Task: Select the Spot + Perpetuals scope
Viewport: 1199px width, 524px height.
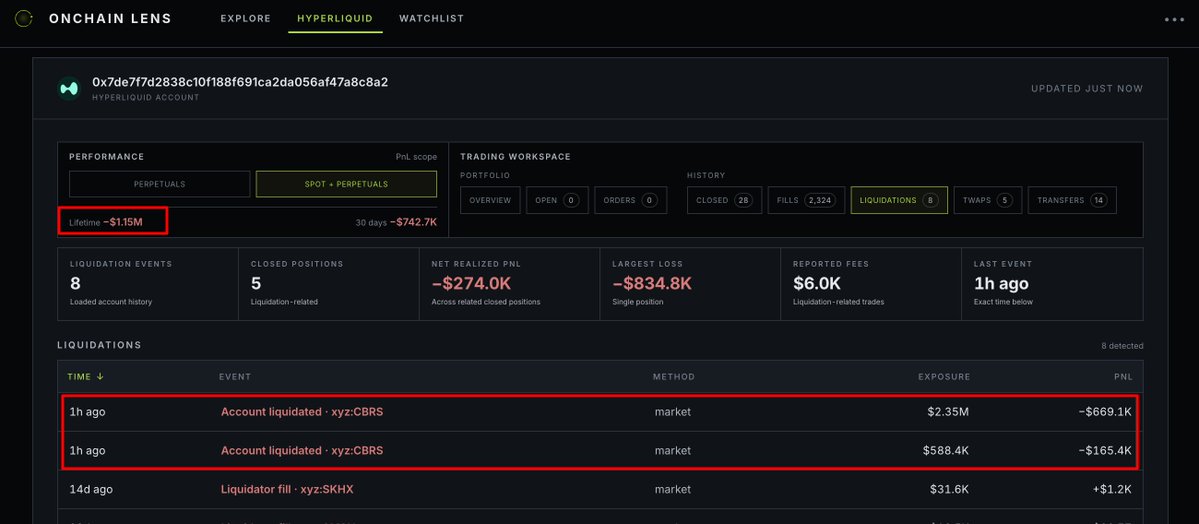Action: [346, 184]
